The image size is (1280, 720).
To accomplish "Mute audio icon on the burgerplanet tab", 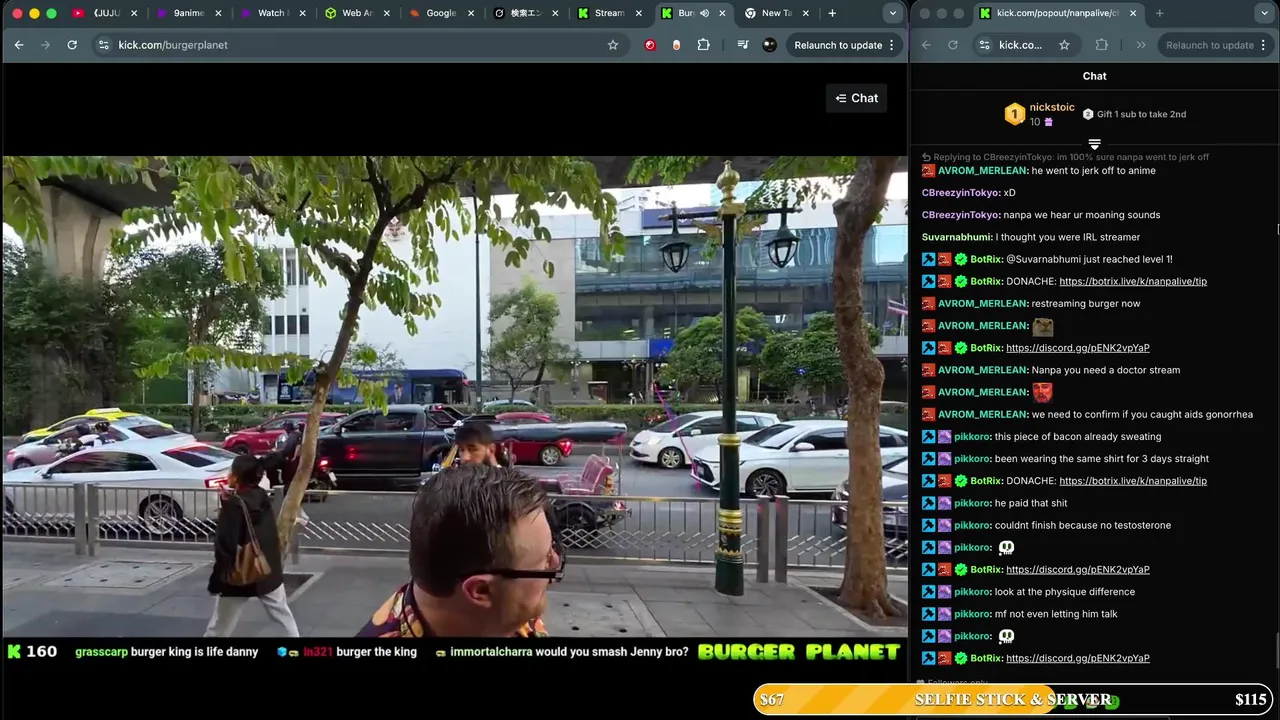I will click(x=704, y=13).
